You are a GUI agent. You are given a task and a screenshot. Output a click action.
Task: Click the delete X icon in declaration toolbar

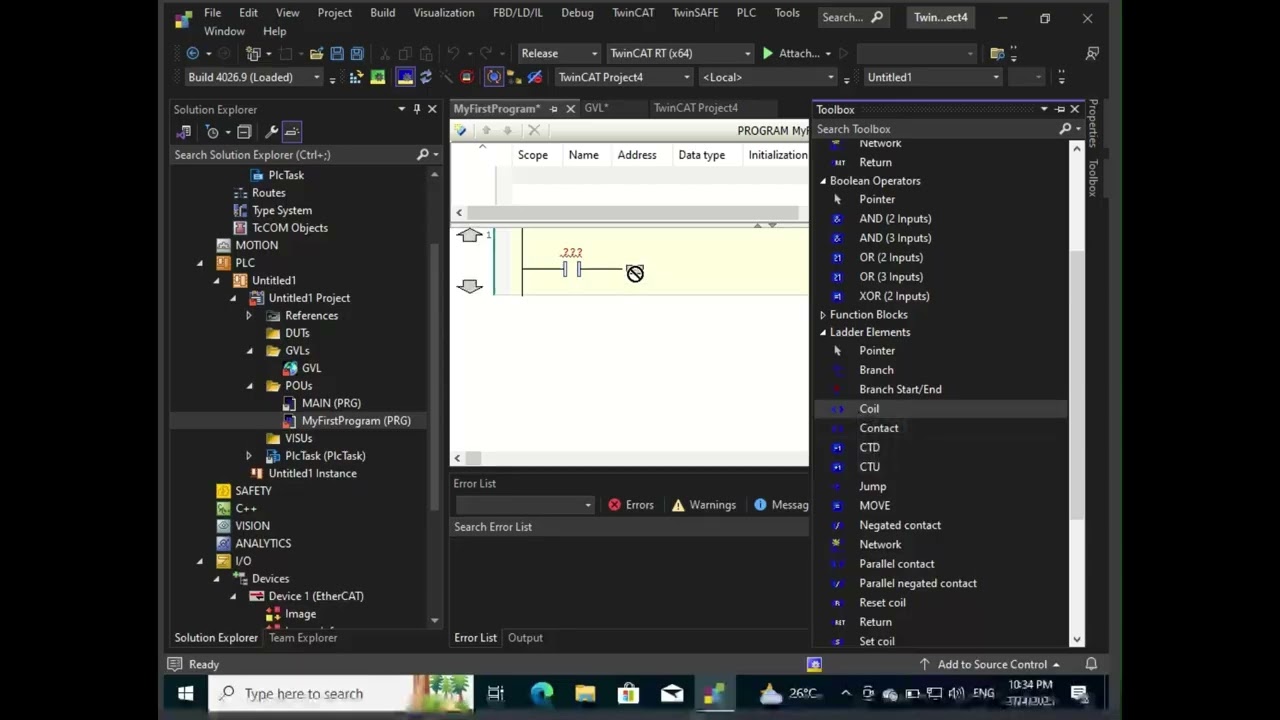pyautogui.click(x=534, y=130)
